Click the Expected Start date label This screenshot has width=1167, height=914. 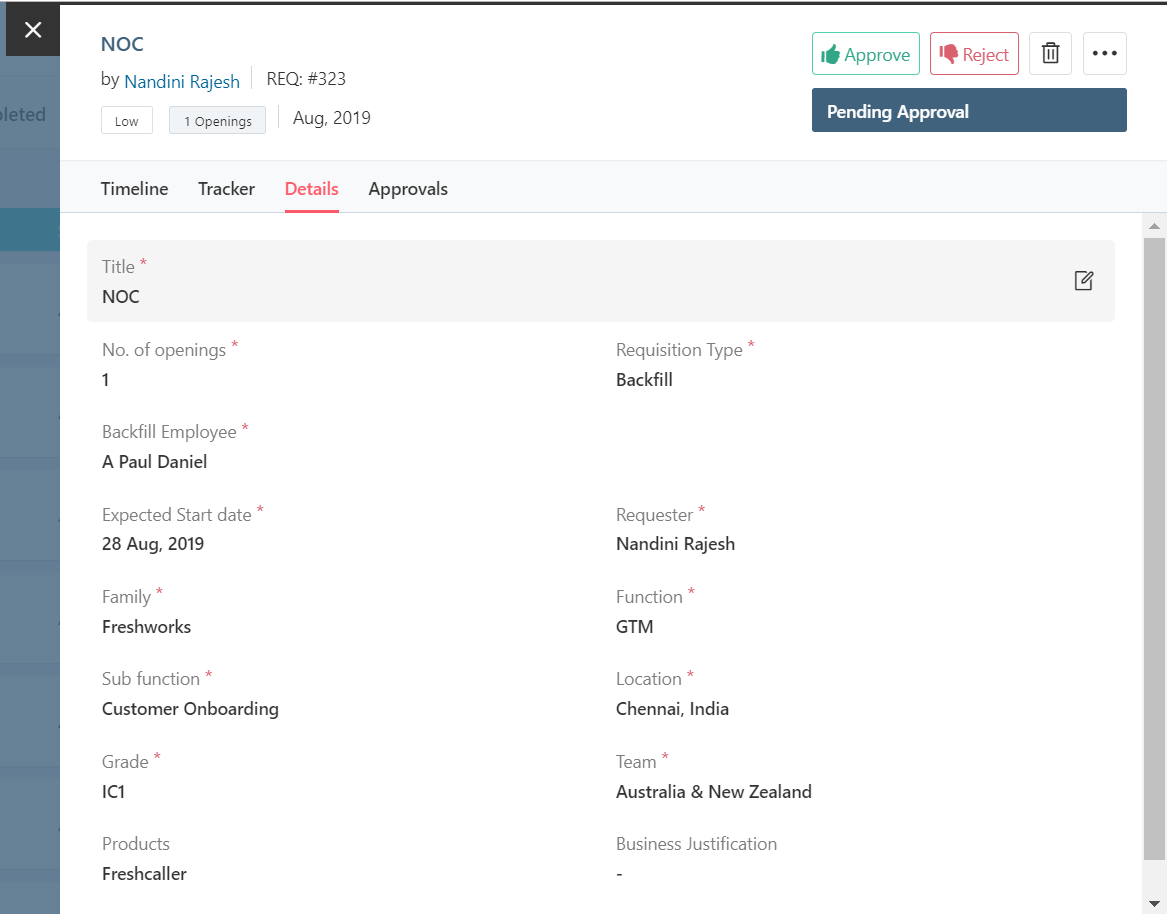tap(176, 514)
